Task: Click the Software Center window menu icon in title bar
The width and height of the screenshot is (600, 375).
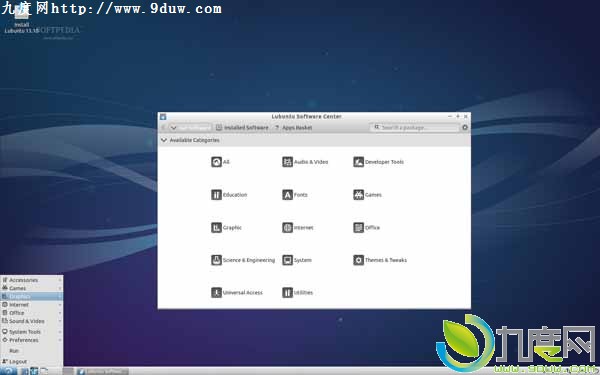Action: click(x=163, y=117)
